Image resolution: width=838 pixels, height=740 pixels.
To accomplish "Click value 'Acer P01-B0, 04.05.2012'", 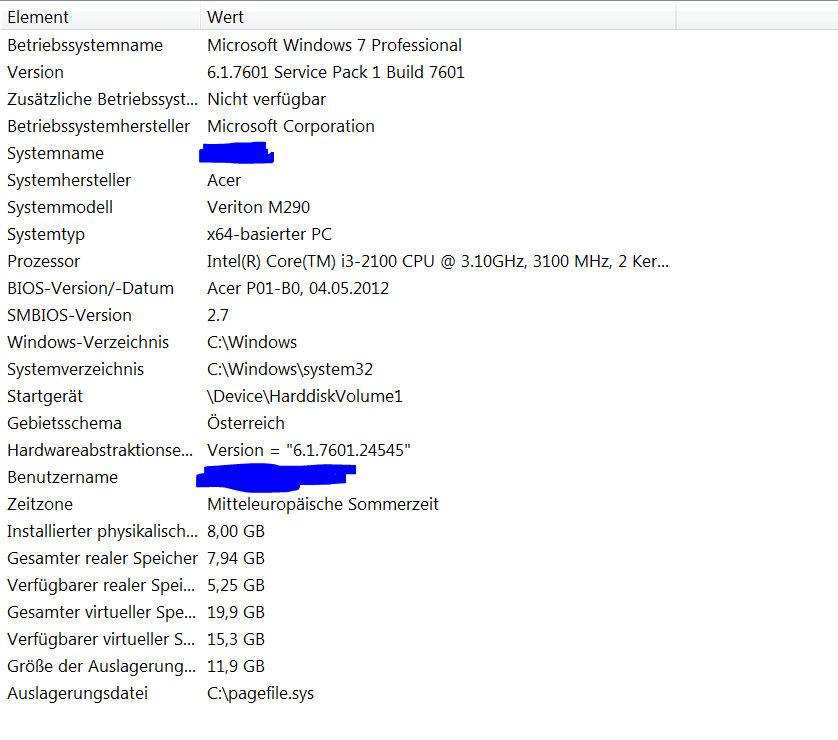I will pos(298,288).
